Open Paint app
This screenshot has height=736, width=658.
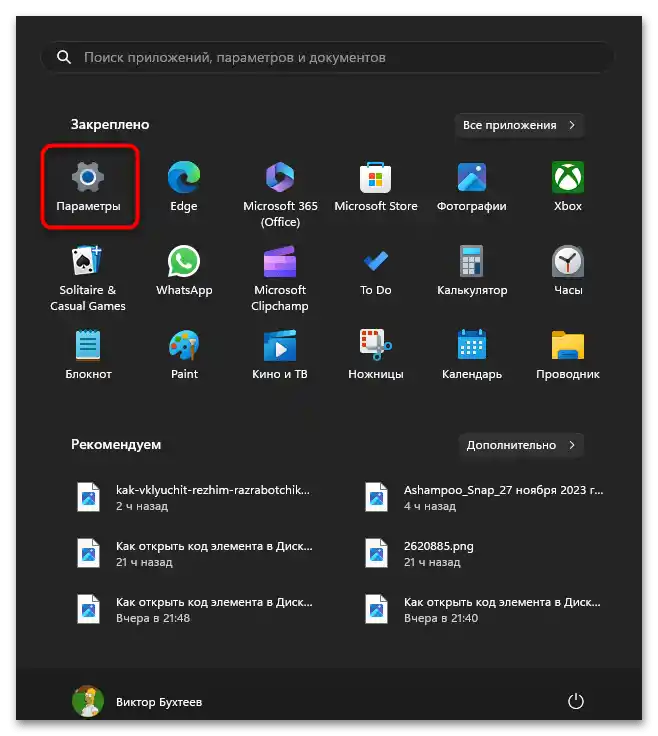click(184, 354)
